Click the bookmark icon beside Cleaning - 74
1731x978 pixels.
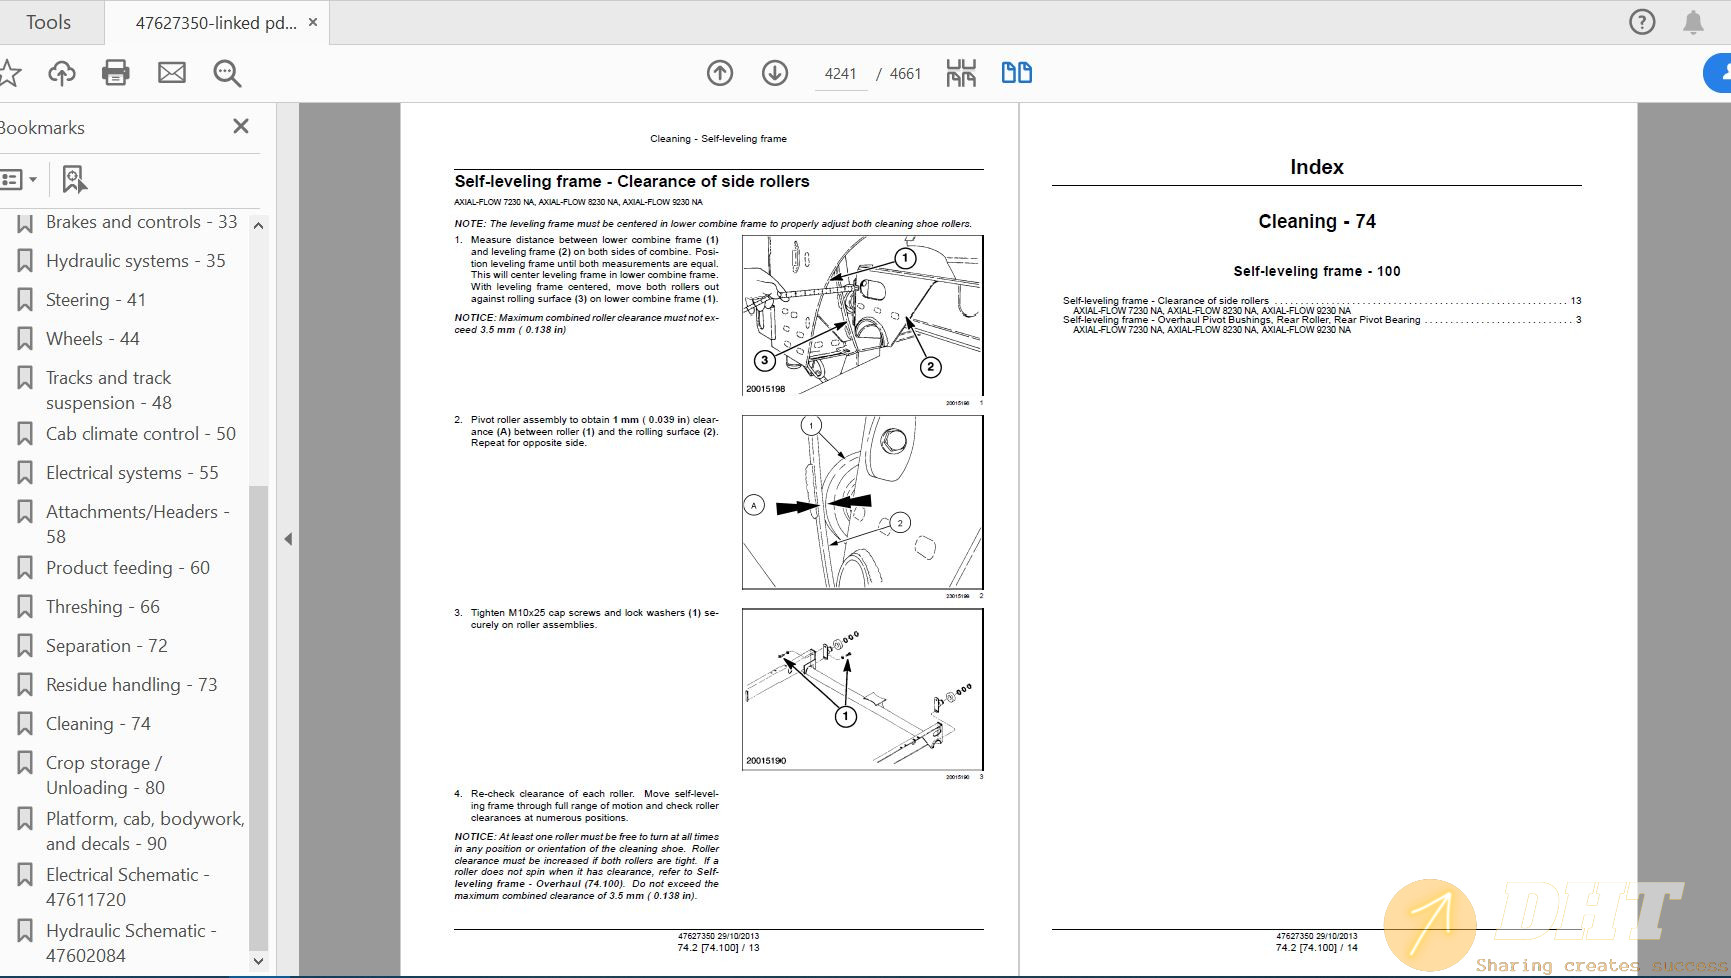[25, 724]
